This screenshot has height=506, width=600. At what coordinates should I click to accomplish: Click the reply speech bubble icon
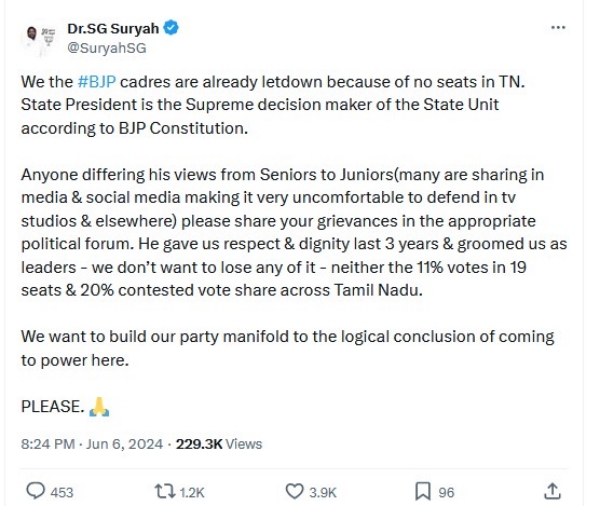pos(35,491)
